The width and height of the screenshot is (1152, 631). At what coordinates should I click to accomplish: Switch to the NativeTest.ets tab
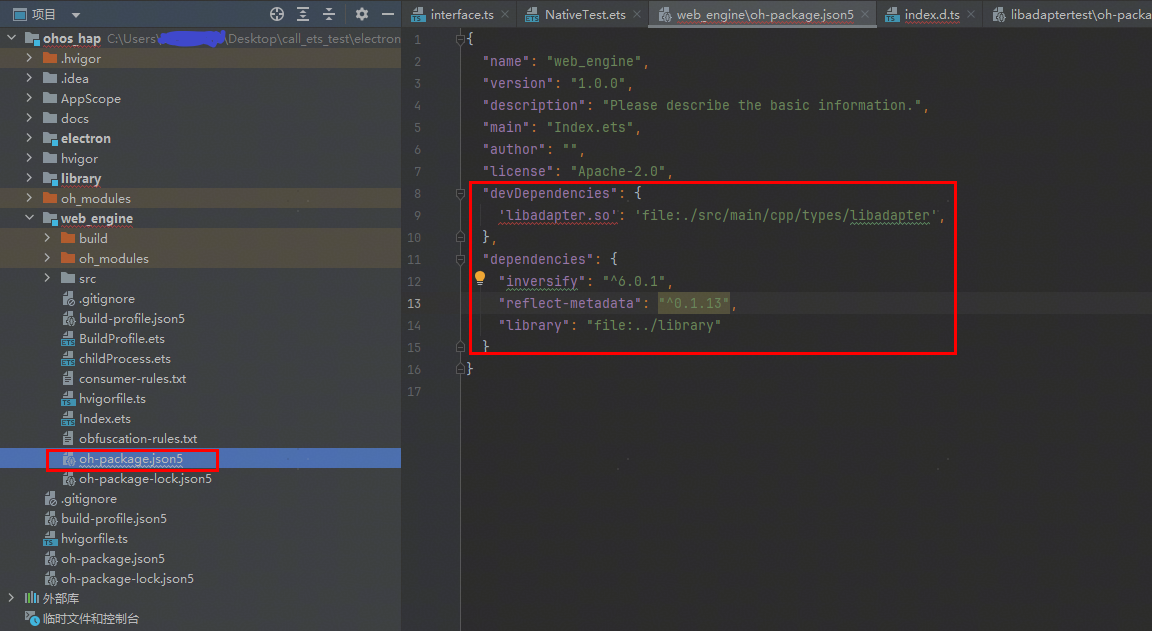click(x=585, y=15)
